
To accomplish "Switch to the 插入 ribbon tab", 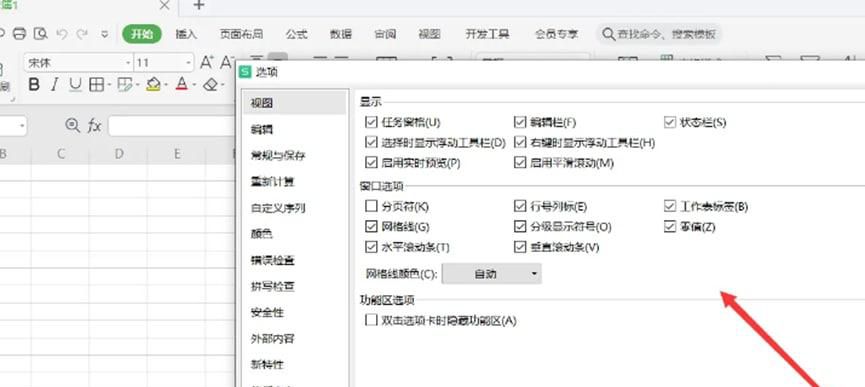I will coord(186,34).
